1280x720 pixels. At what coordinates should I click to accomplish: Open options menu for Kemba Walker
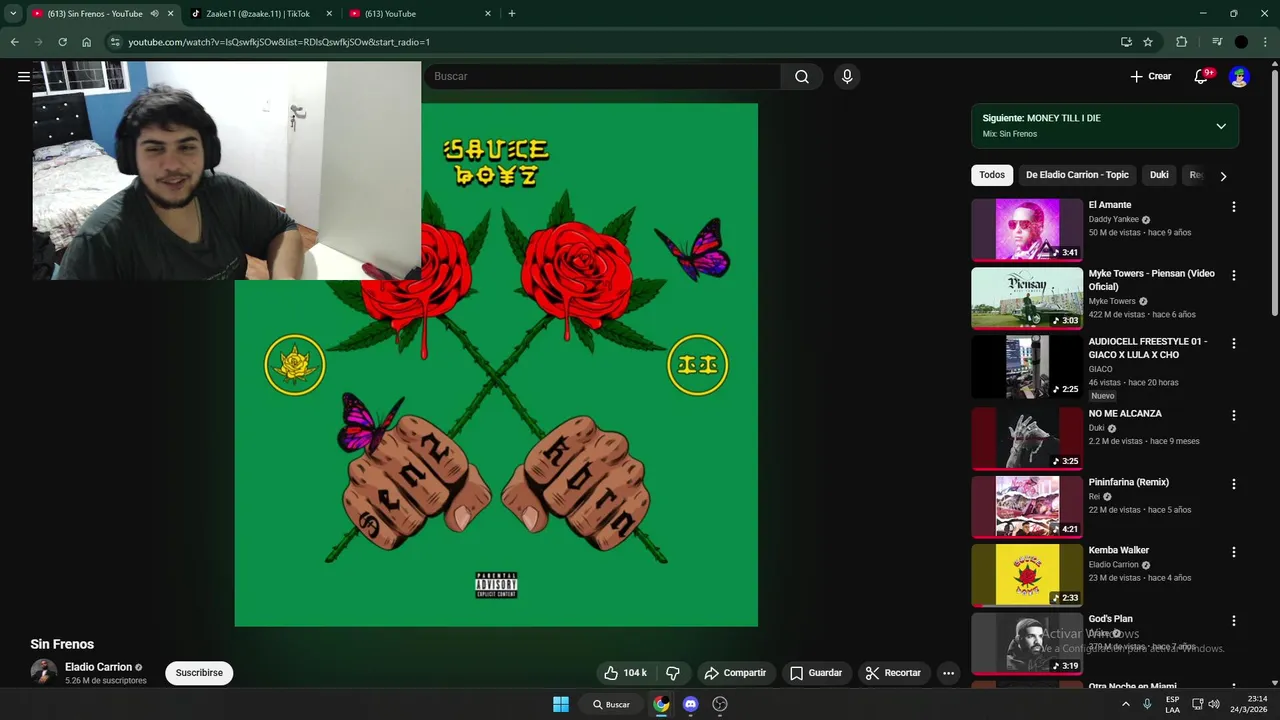click(1233, 552)
